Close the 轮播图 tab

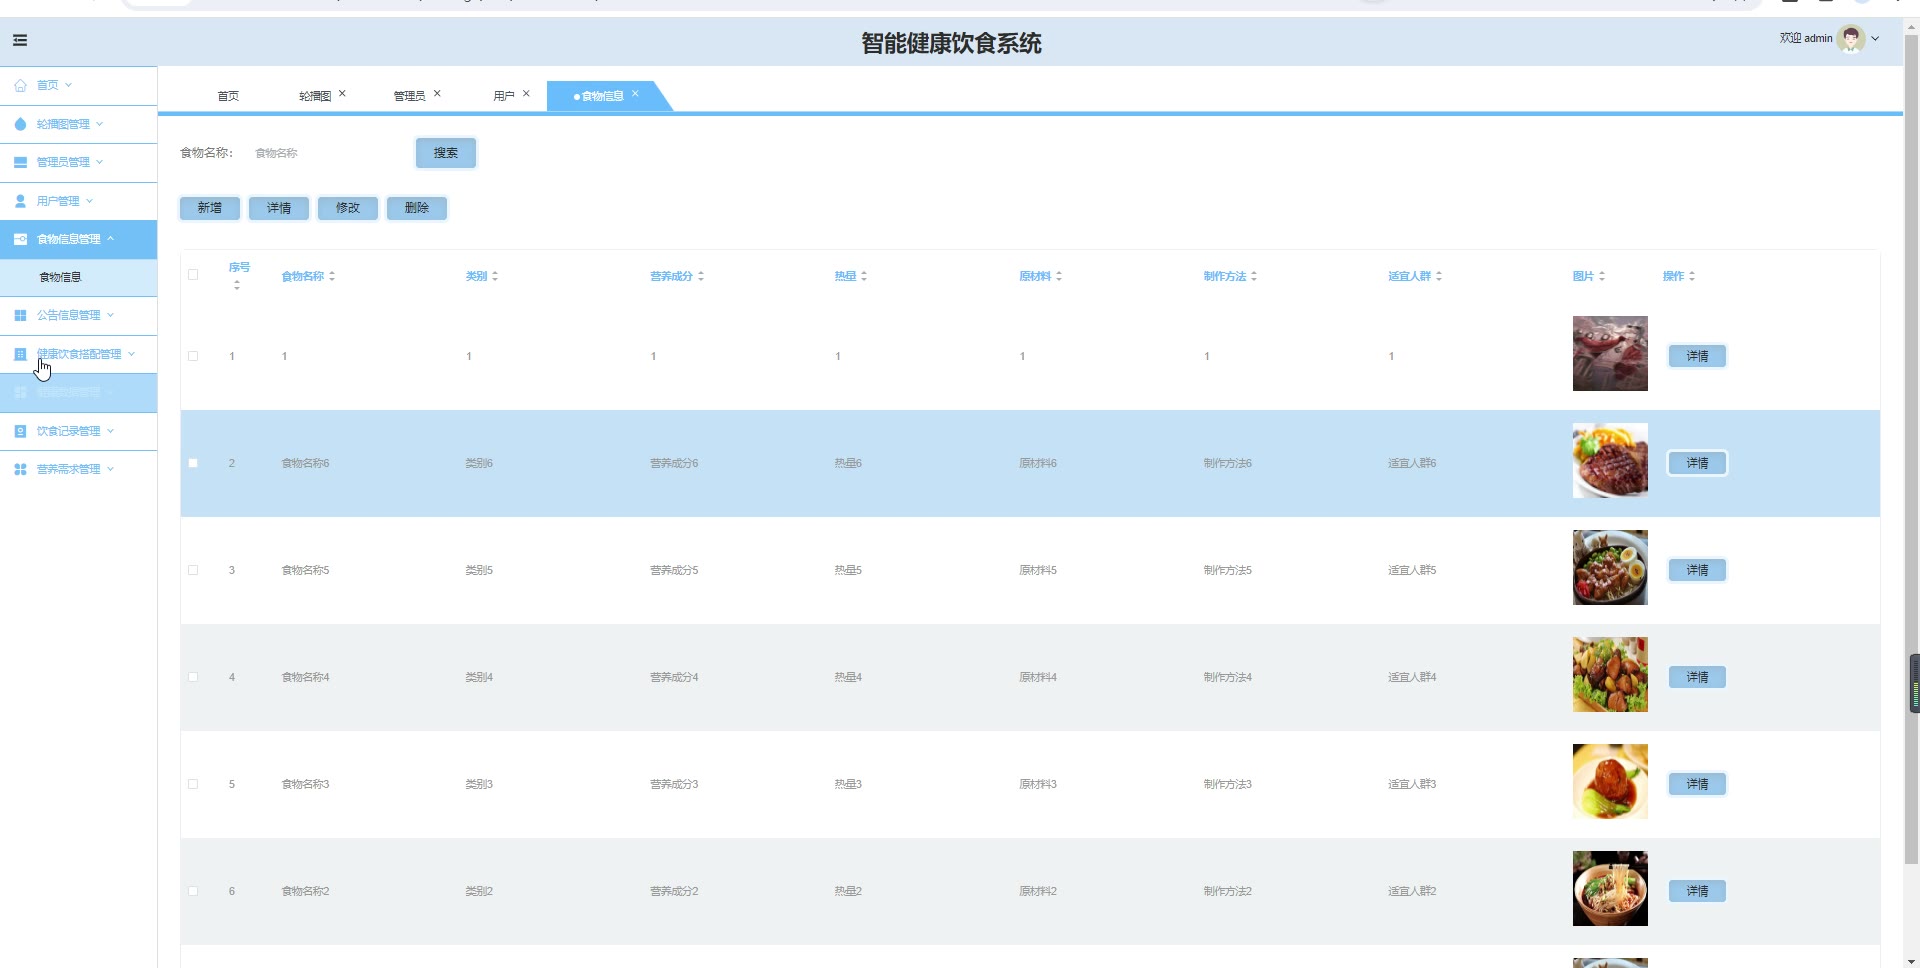pyautogui.click(x=342, y=94)
